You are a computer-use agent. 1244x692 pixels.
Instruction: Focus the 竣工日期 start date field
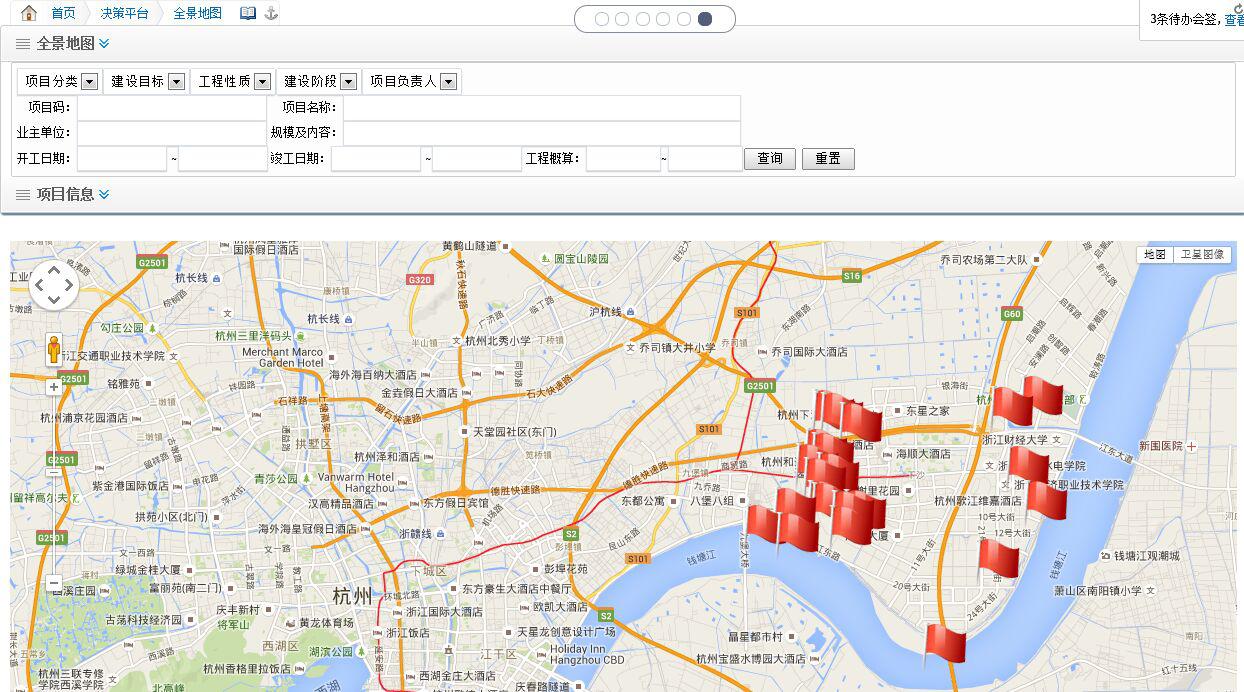[376, 159]
